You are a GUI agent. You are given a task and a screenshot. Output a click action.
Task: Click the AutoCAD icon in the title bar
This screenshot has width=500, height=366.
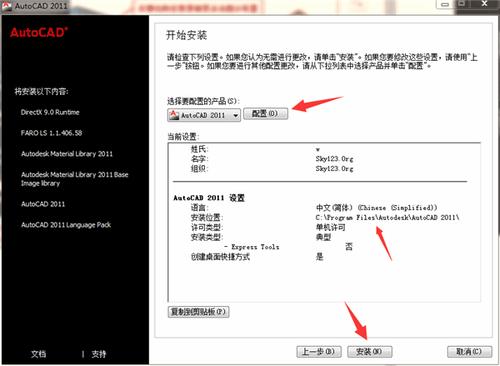click(x=7, y=5)
